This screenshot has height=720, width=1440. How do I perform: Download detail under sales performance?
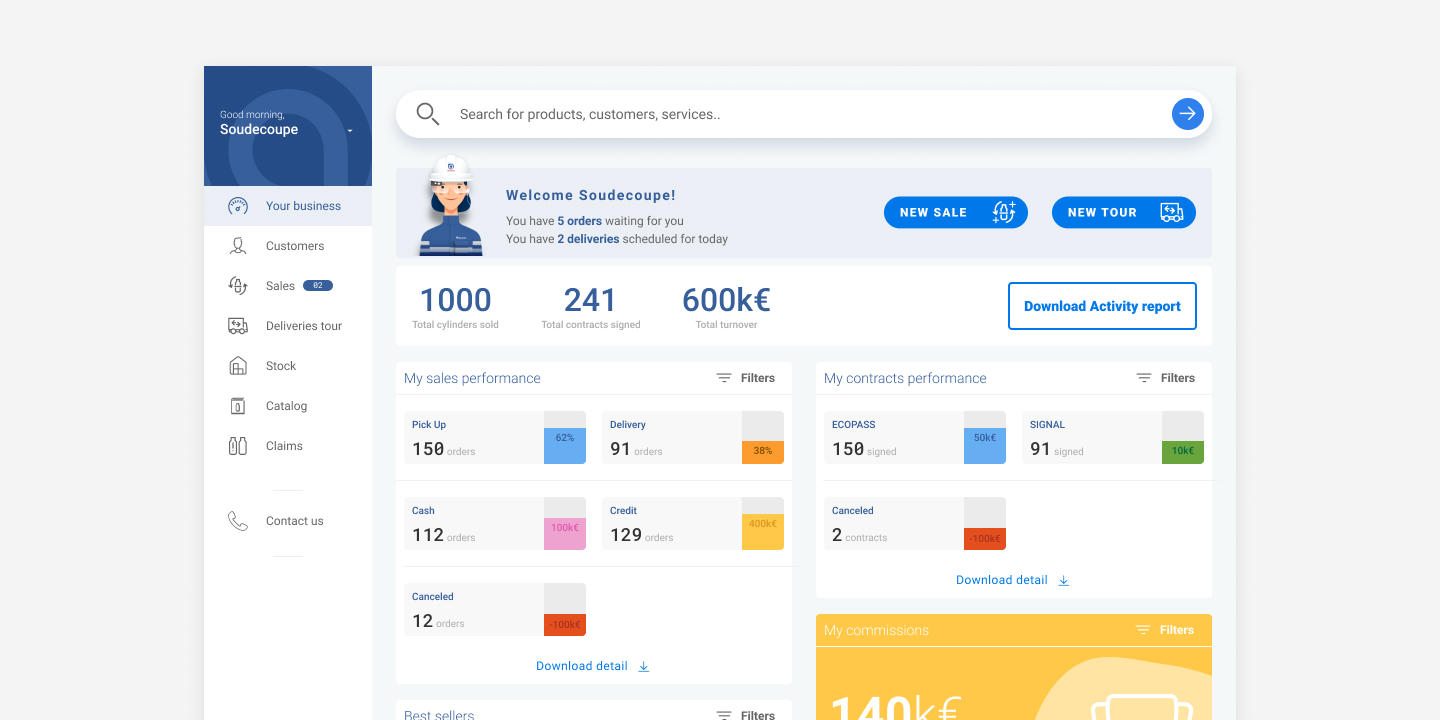coord(593,666)
